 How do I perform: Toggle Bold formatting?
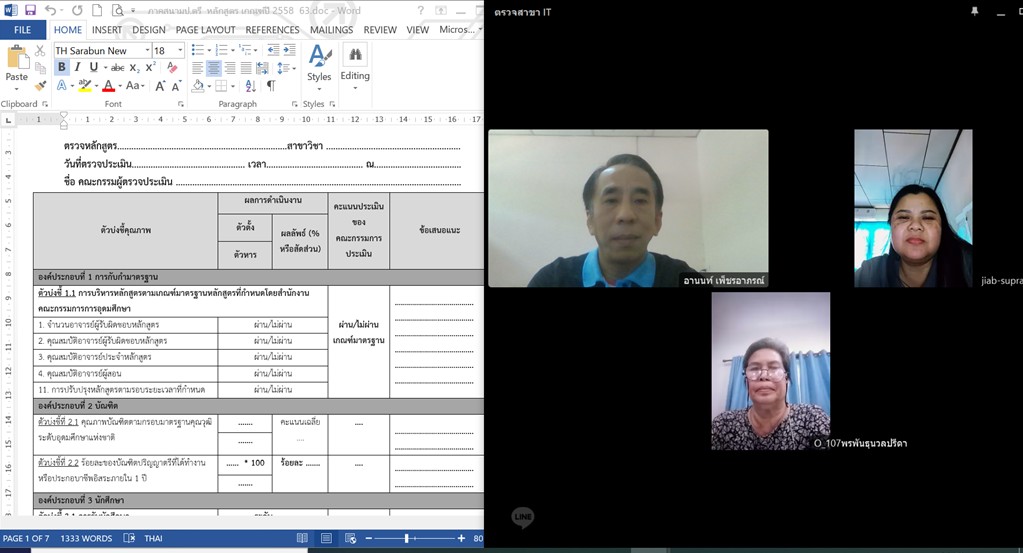point(61,67)
